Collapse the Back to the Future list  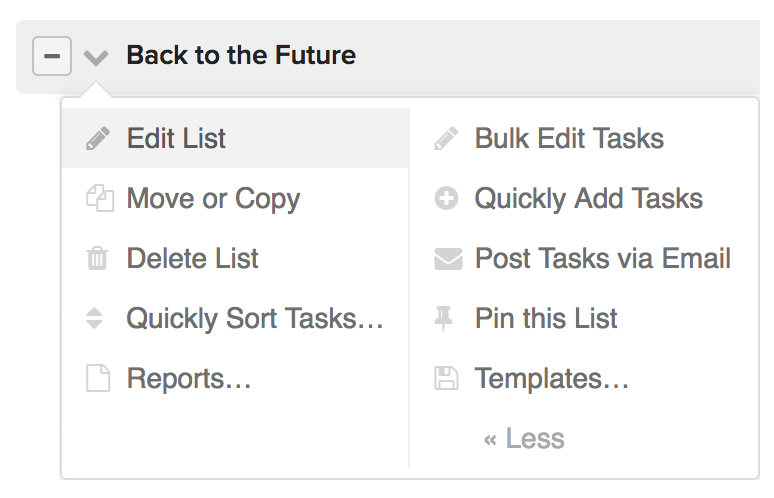coord(51,56)
